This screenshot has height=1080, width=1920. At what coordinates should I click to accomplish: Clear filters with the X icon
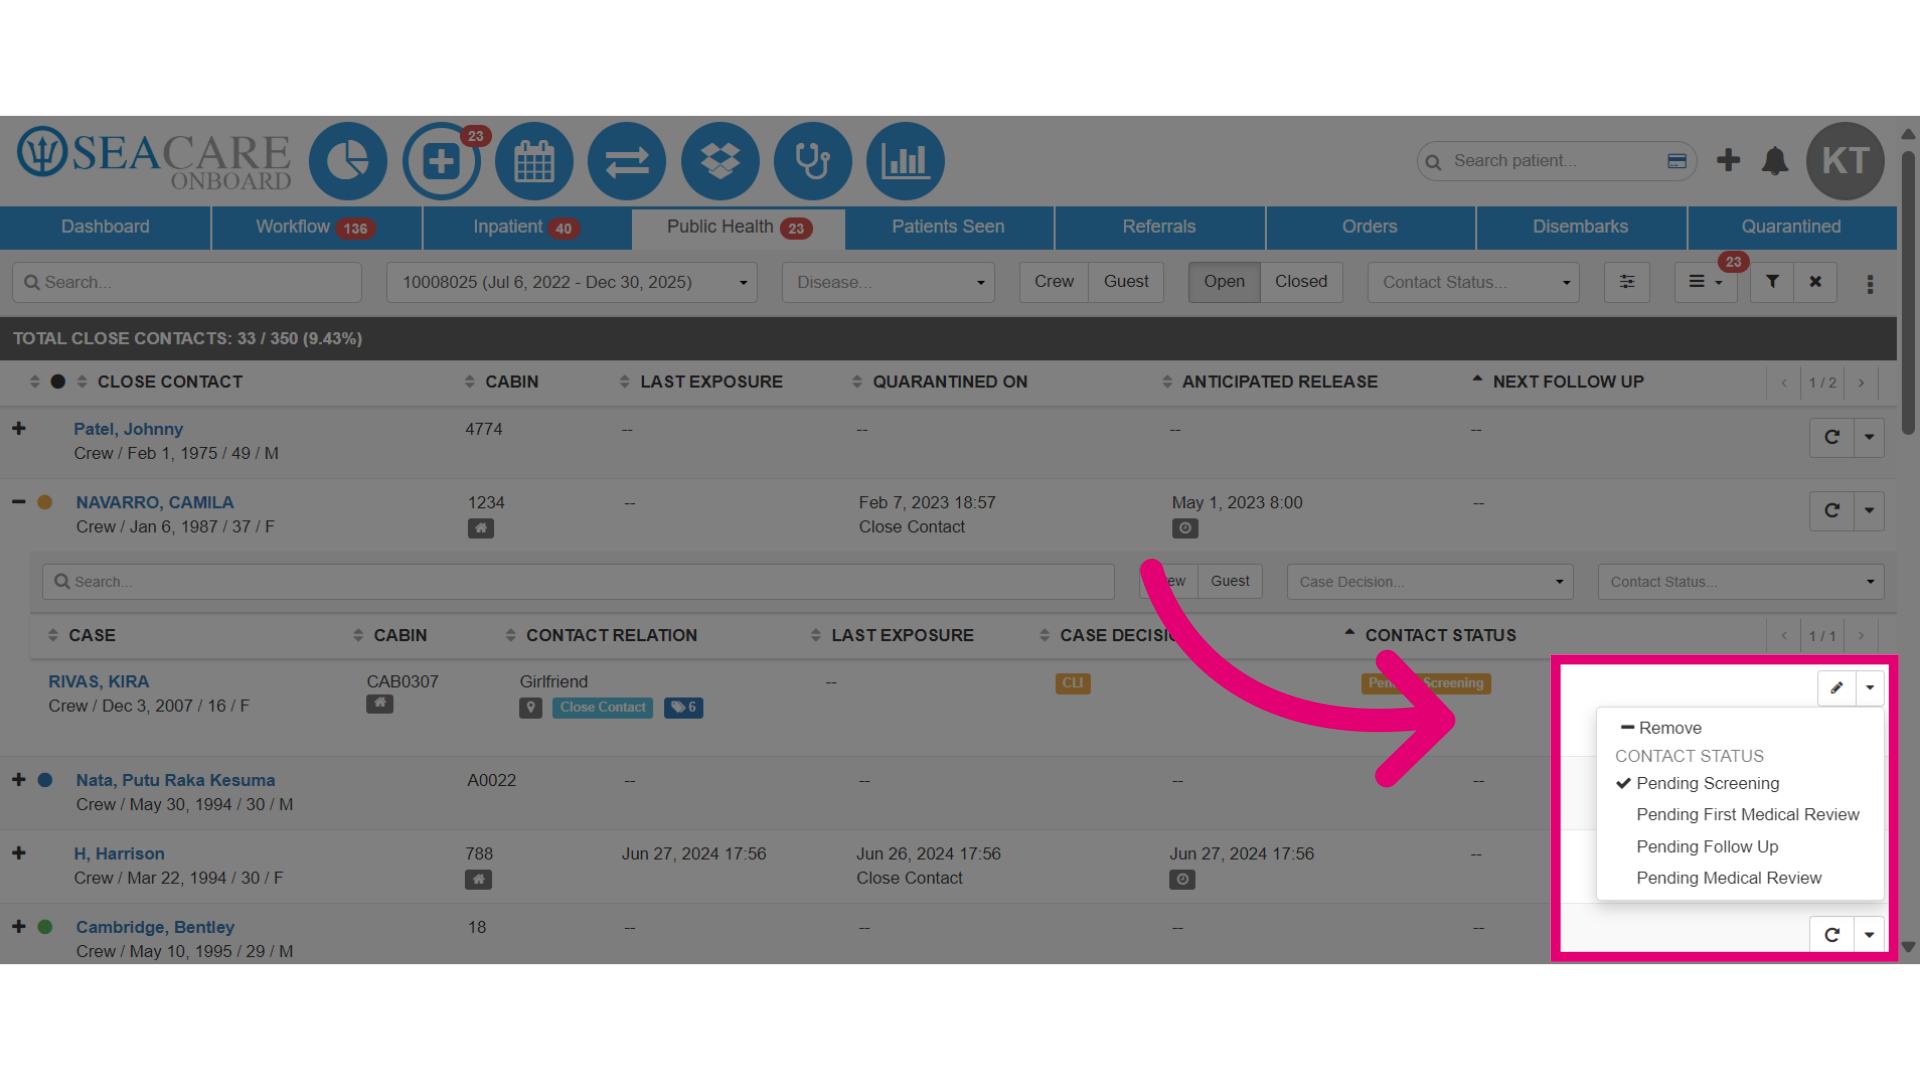[x=1815, y=282]
